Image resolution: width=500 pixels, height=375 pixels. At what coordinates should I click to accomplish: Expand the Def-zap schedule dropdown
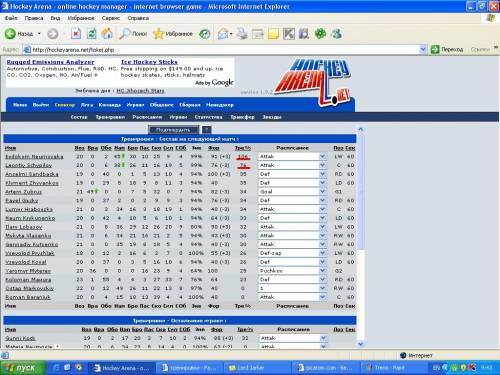click(x=322, y=253)
